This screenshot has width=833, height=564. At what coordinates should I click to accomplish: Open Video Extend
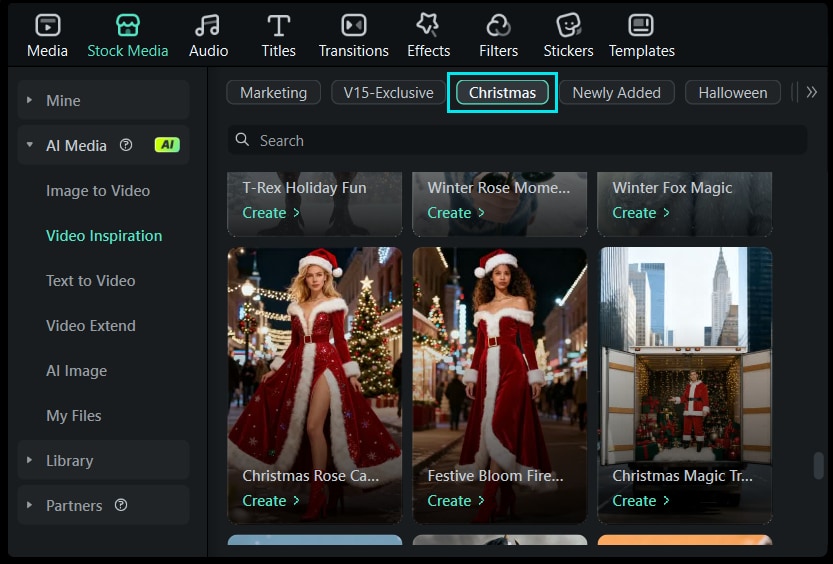click(90, 326)
